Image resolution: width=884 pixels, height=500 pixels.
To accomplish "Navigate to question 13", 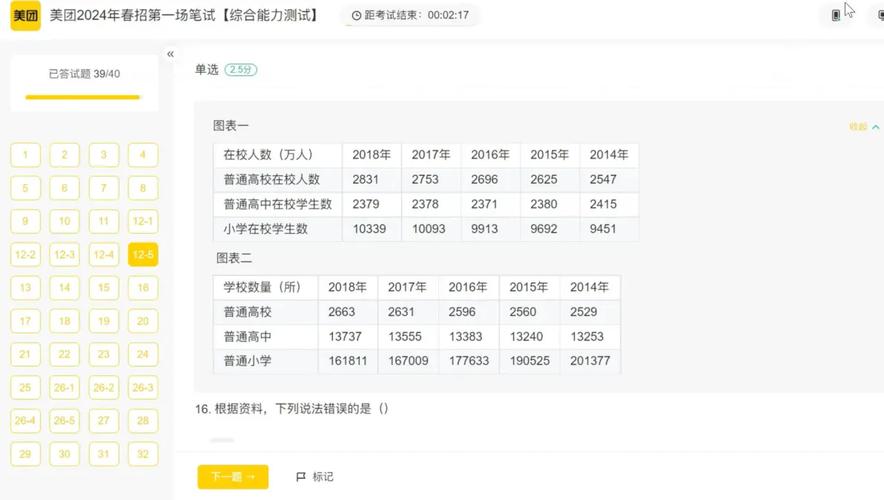I will 25,288.
